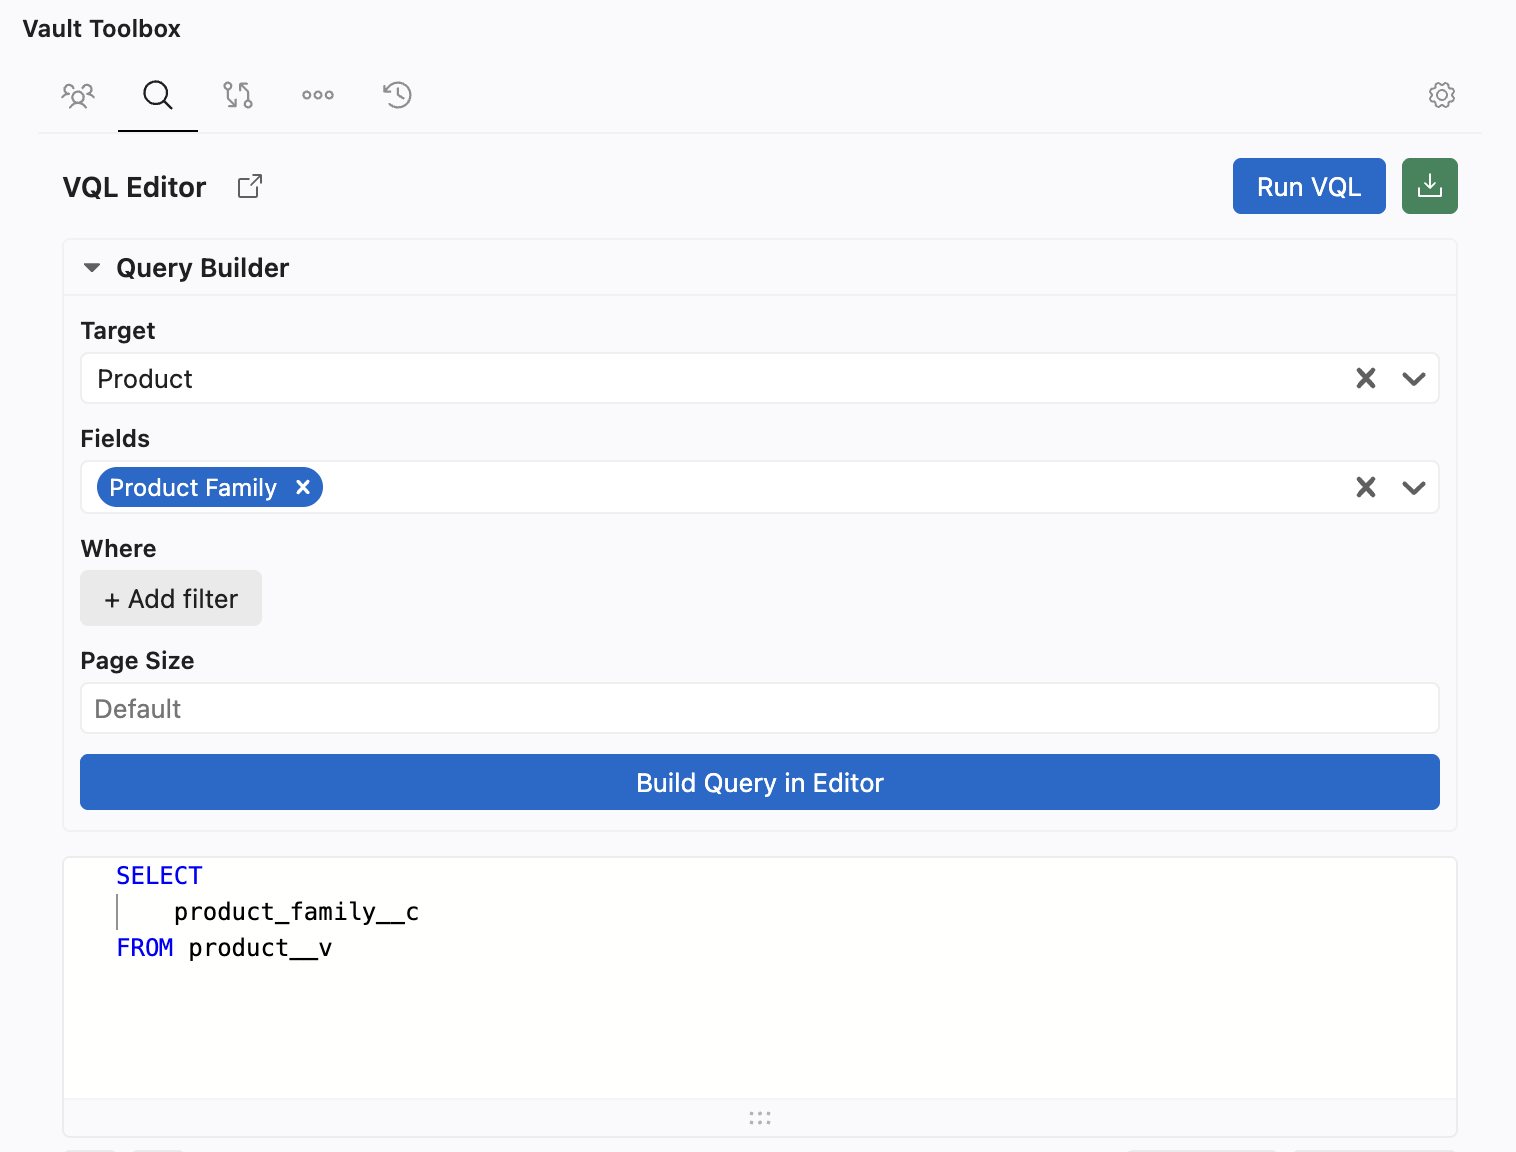Image resolution: width=1516 pixels, height=1152 pixels.
Task: Click the SELECT keyword in editor
Action: coord(159,876)
